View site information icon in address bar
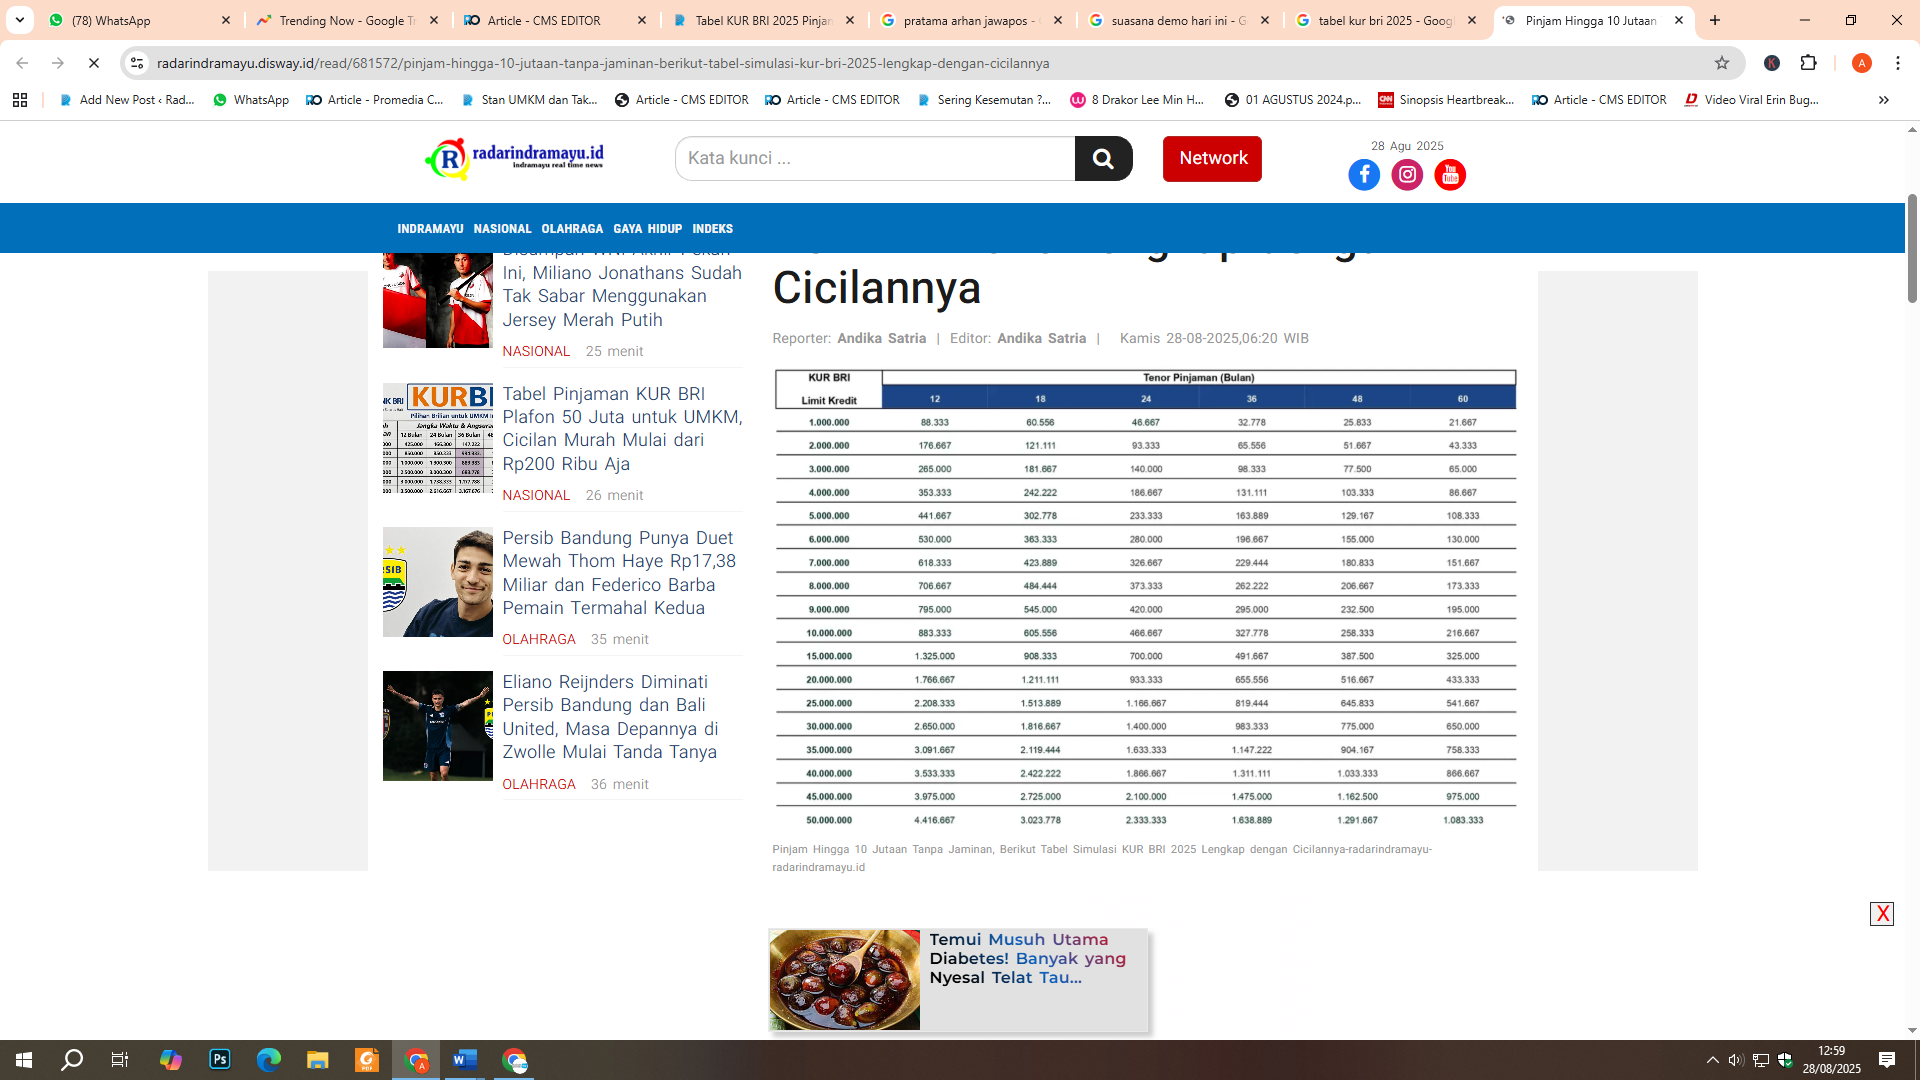This screenshot has height=1080, width=1920. point(137,63)
